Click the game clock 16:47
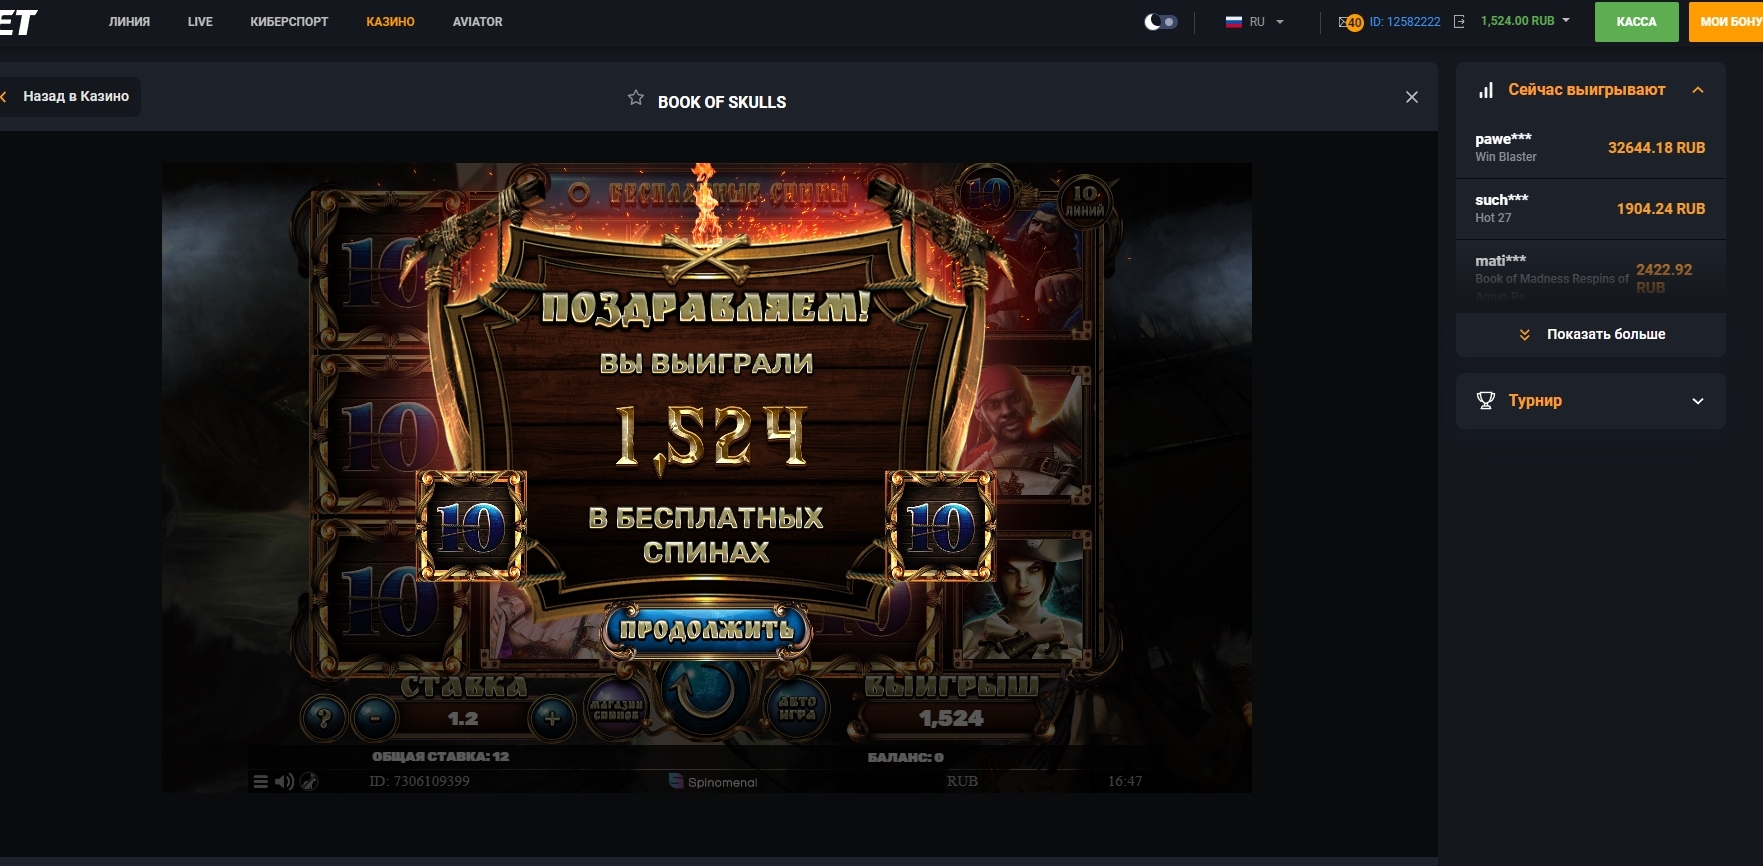The height and width of the screenshot is (866, 1763). point(1124,781)
